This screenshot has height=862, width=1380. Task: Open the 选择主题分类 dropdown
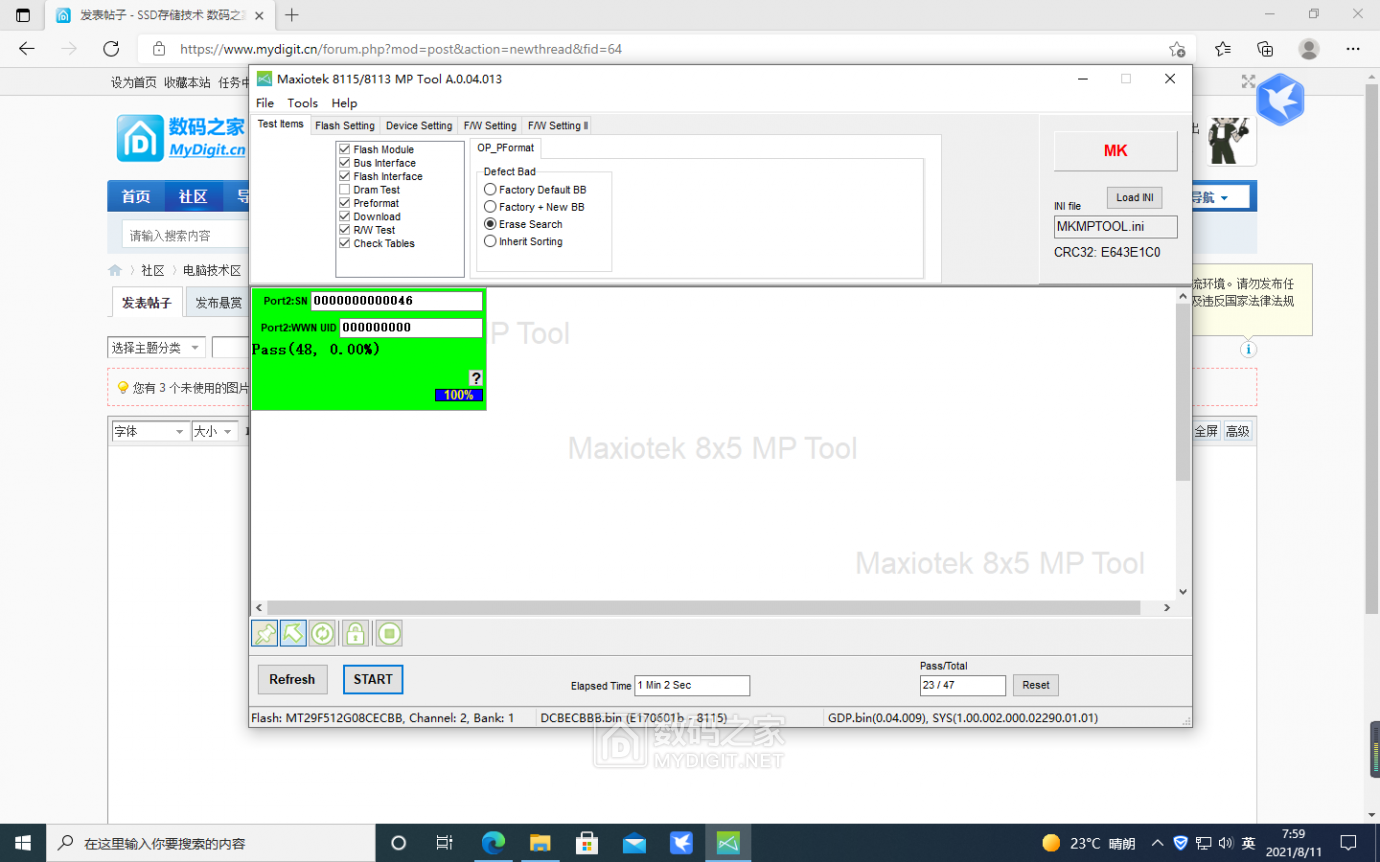coord(156,348)
